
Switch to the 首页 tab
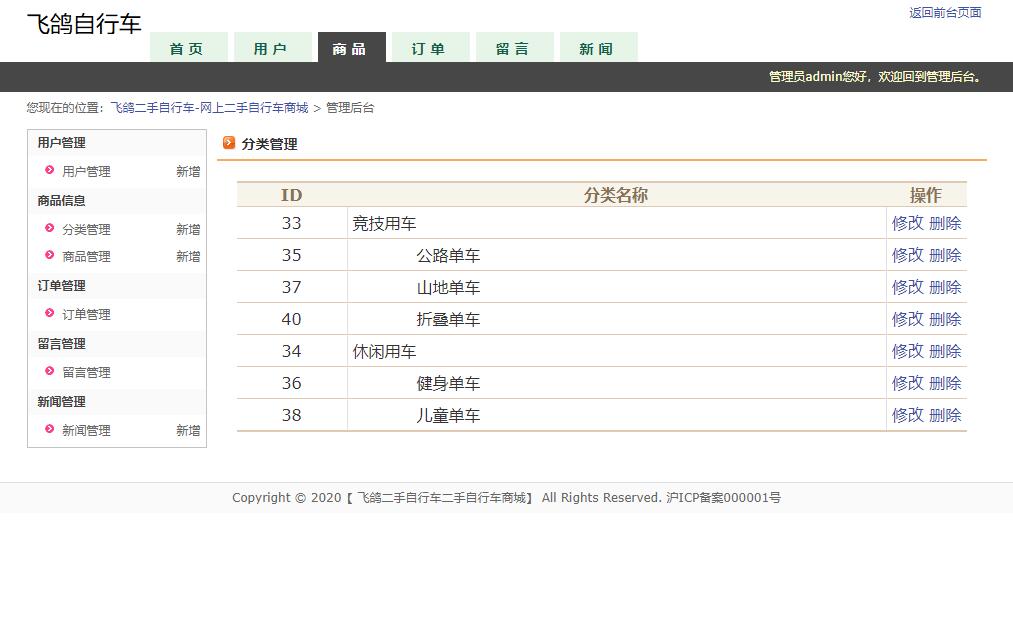click(x=188, y=46)
